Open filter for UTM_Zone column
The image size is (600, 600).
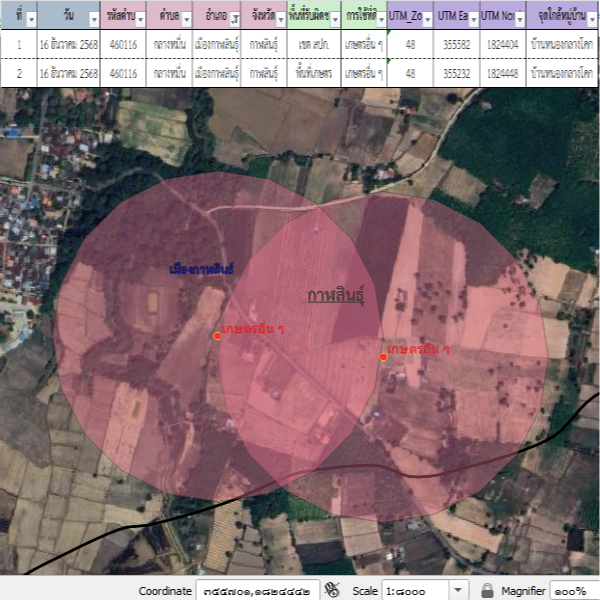tap(428, 19)
